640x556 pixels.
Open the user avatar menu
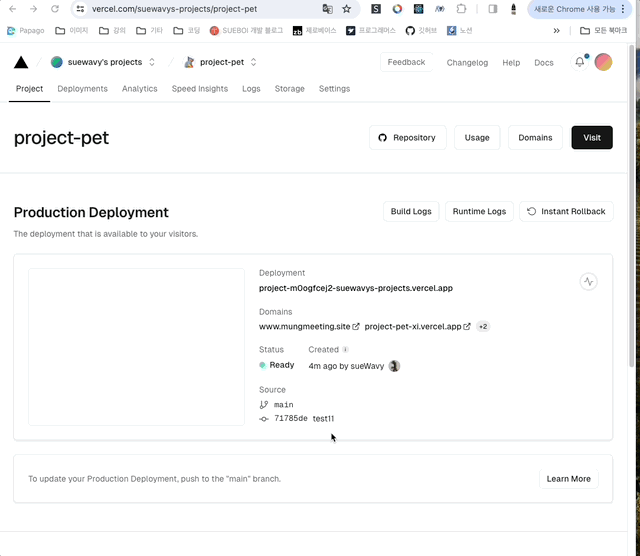603,62
